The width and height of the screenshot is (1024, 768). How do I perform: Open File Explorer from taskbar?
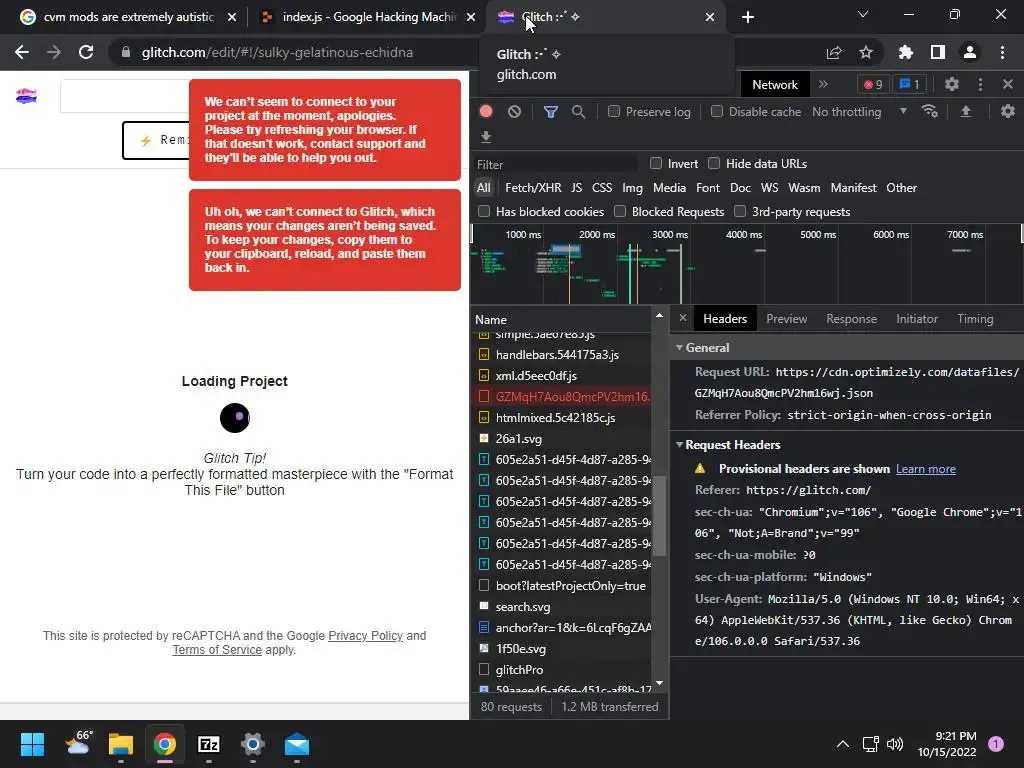[x=121, y=744]
